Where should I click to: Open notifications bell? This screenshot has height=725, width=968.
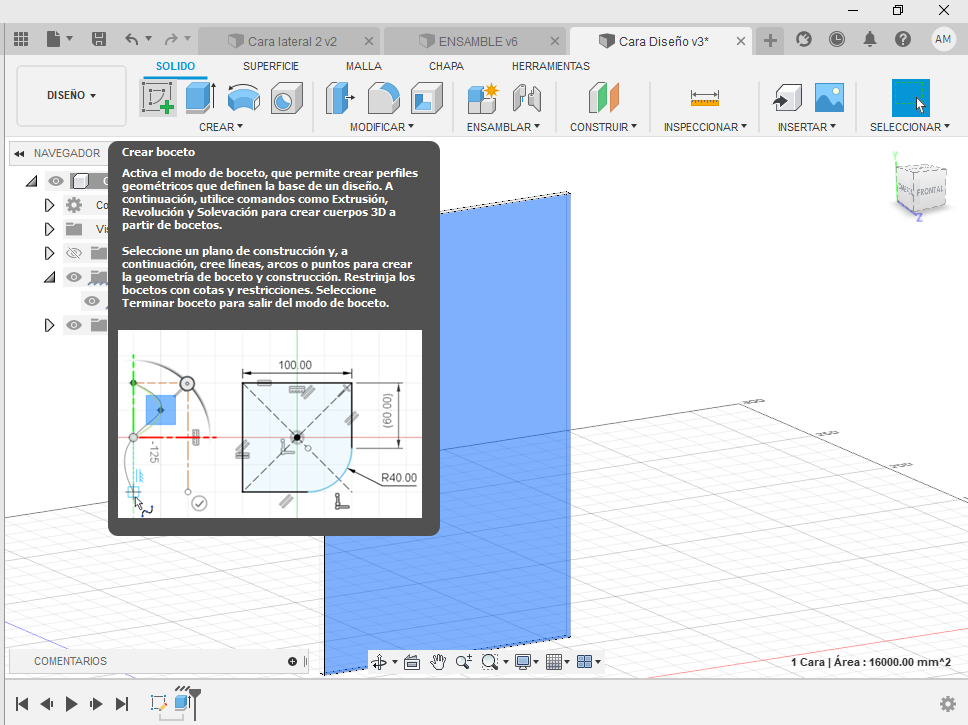coord(870,40)
